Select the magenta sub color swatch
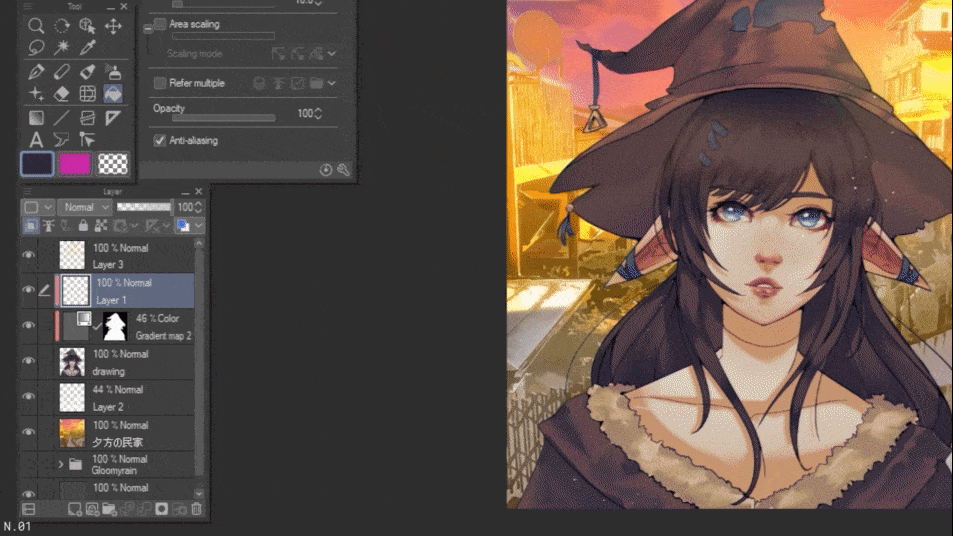This screenshot has height=536, width=953. pyautogui.click(x=75, y=164)
